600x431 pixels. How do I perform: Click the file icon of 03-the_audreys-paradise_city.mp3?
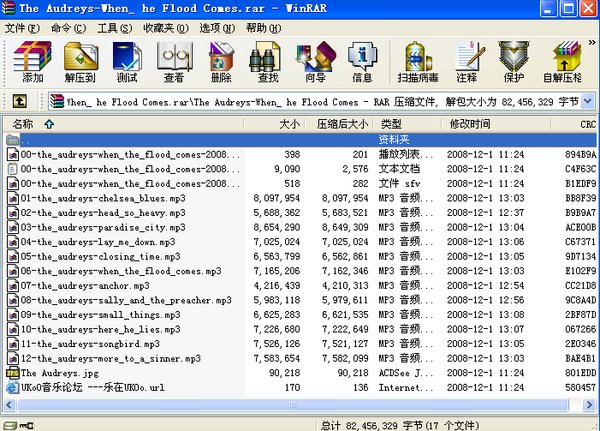point(13,227)
